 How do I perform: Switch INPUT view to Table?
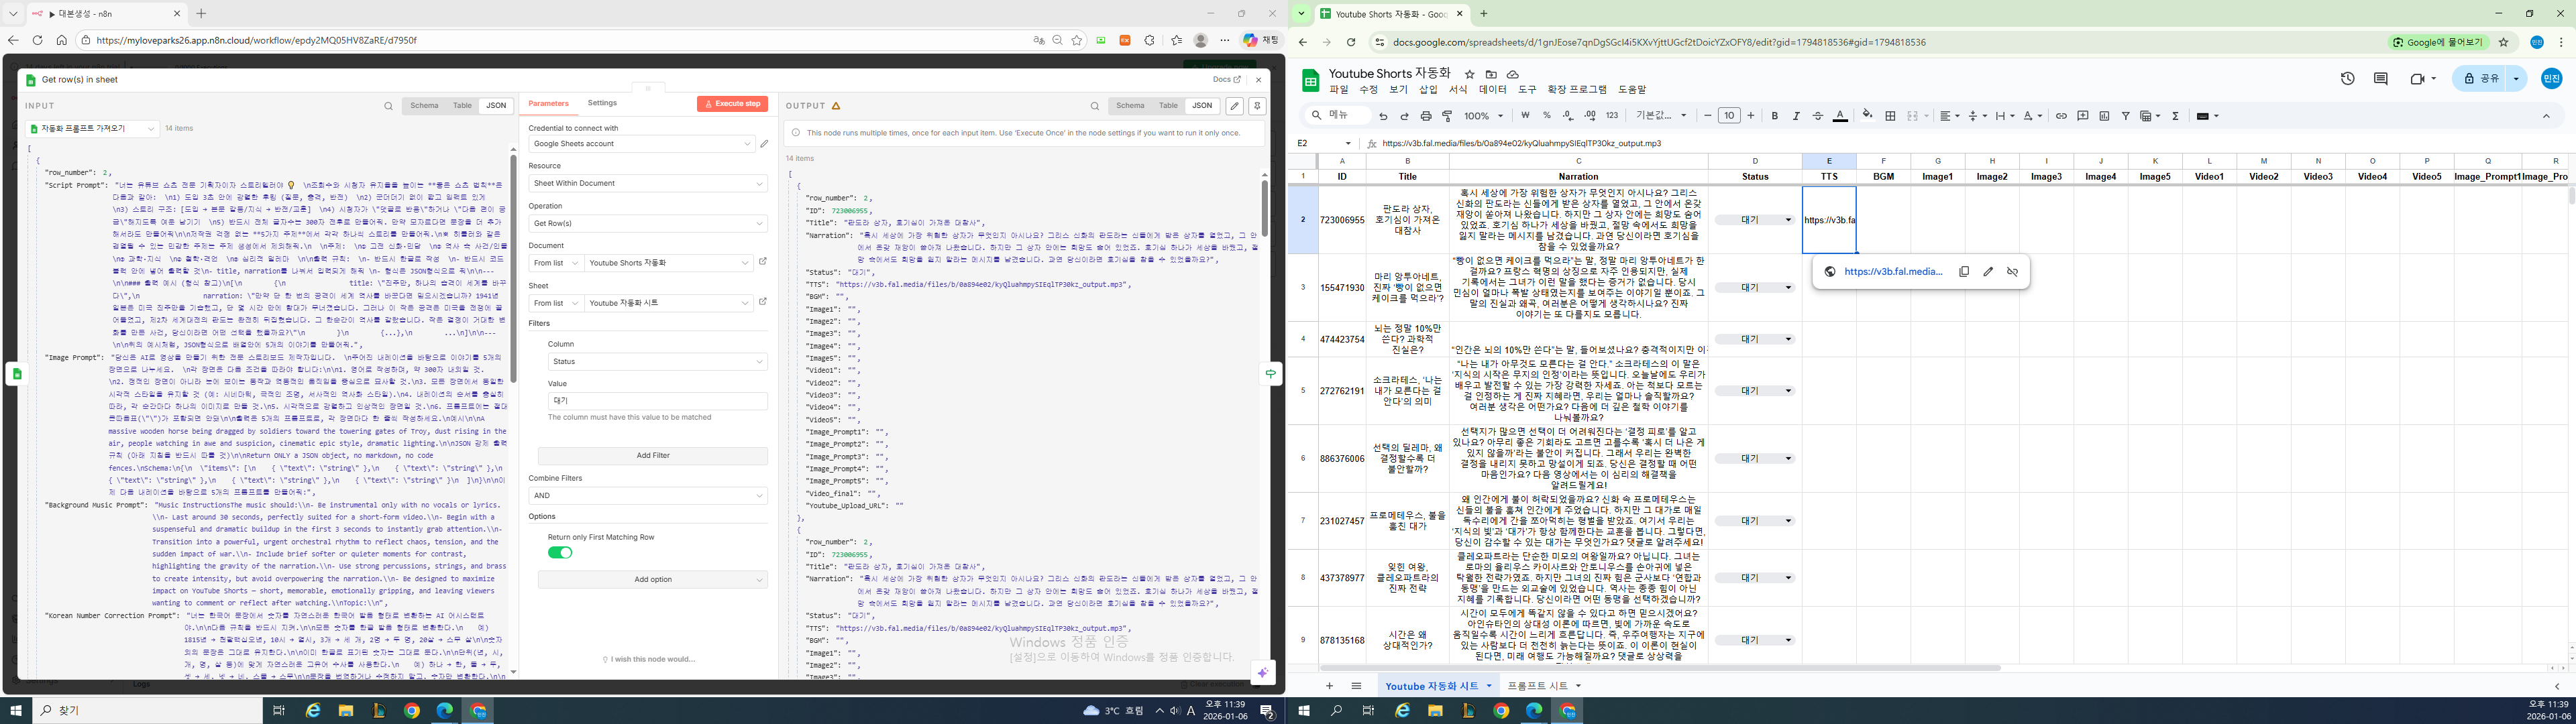(462, 105)
